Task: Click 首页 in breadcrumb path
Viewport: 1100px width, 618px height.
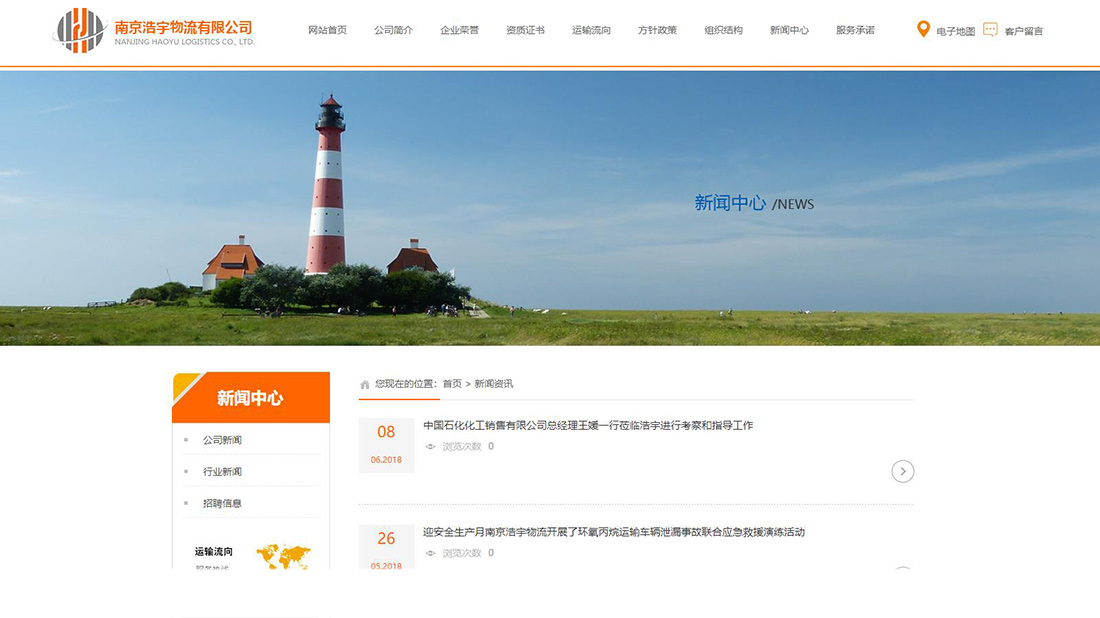Action: 452,384
